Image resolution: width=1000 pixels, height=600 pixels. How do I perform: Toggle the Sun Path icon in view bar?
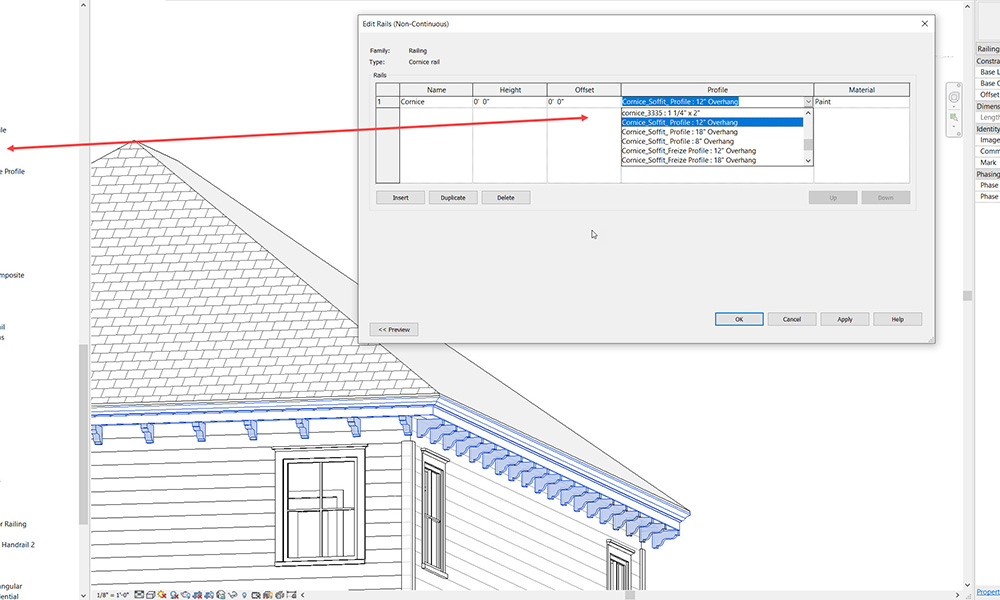point(162,595)
